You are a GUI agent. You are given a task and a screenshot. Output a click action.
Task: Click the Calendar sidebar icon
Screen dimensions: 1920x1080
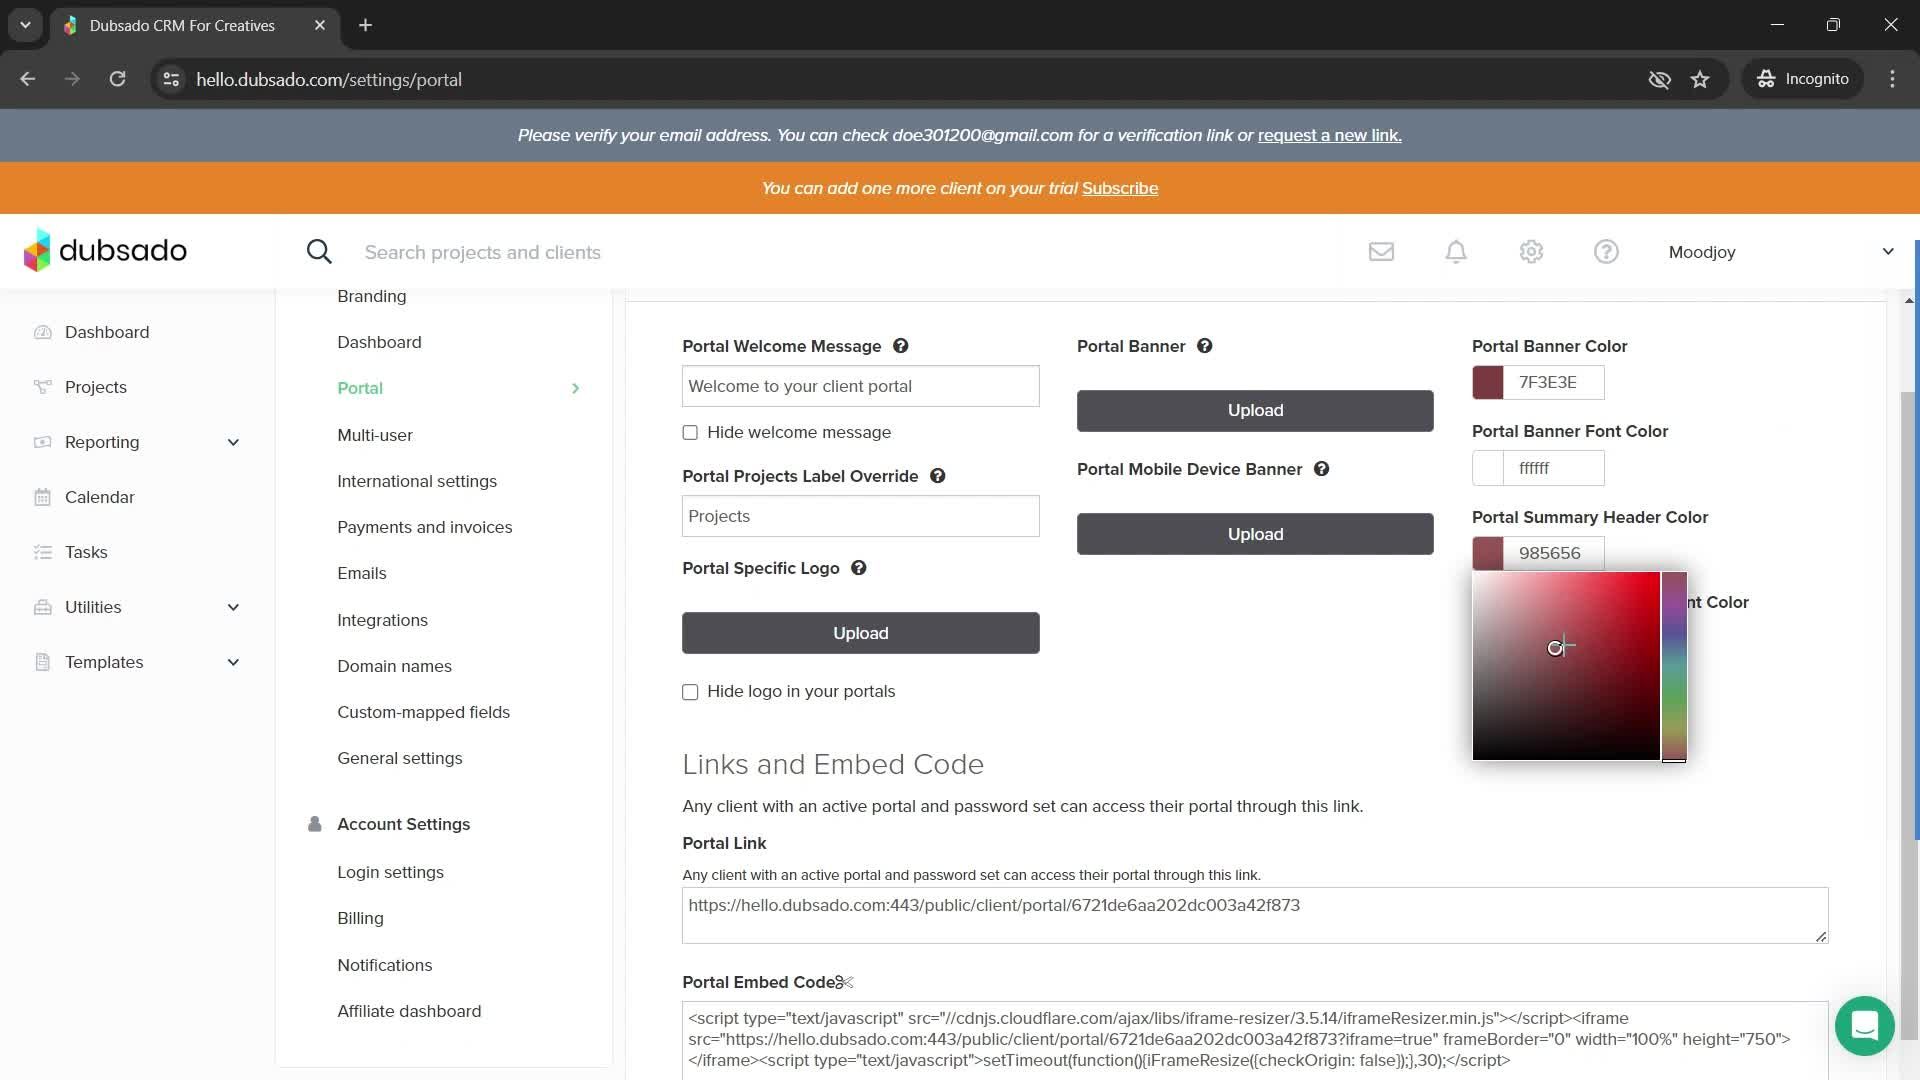pyautogui.click(x=42, y=497)
